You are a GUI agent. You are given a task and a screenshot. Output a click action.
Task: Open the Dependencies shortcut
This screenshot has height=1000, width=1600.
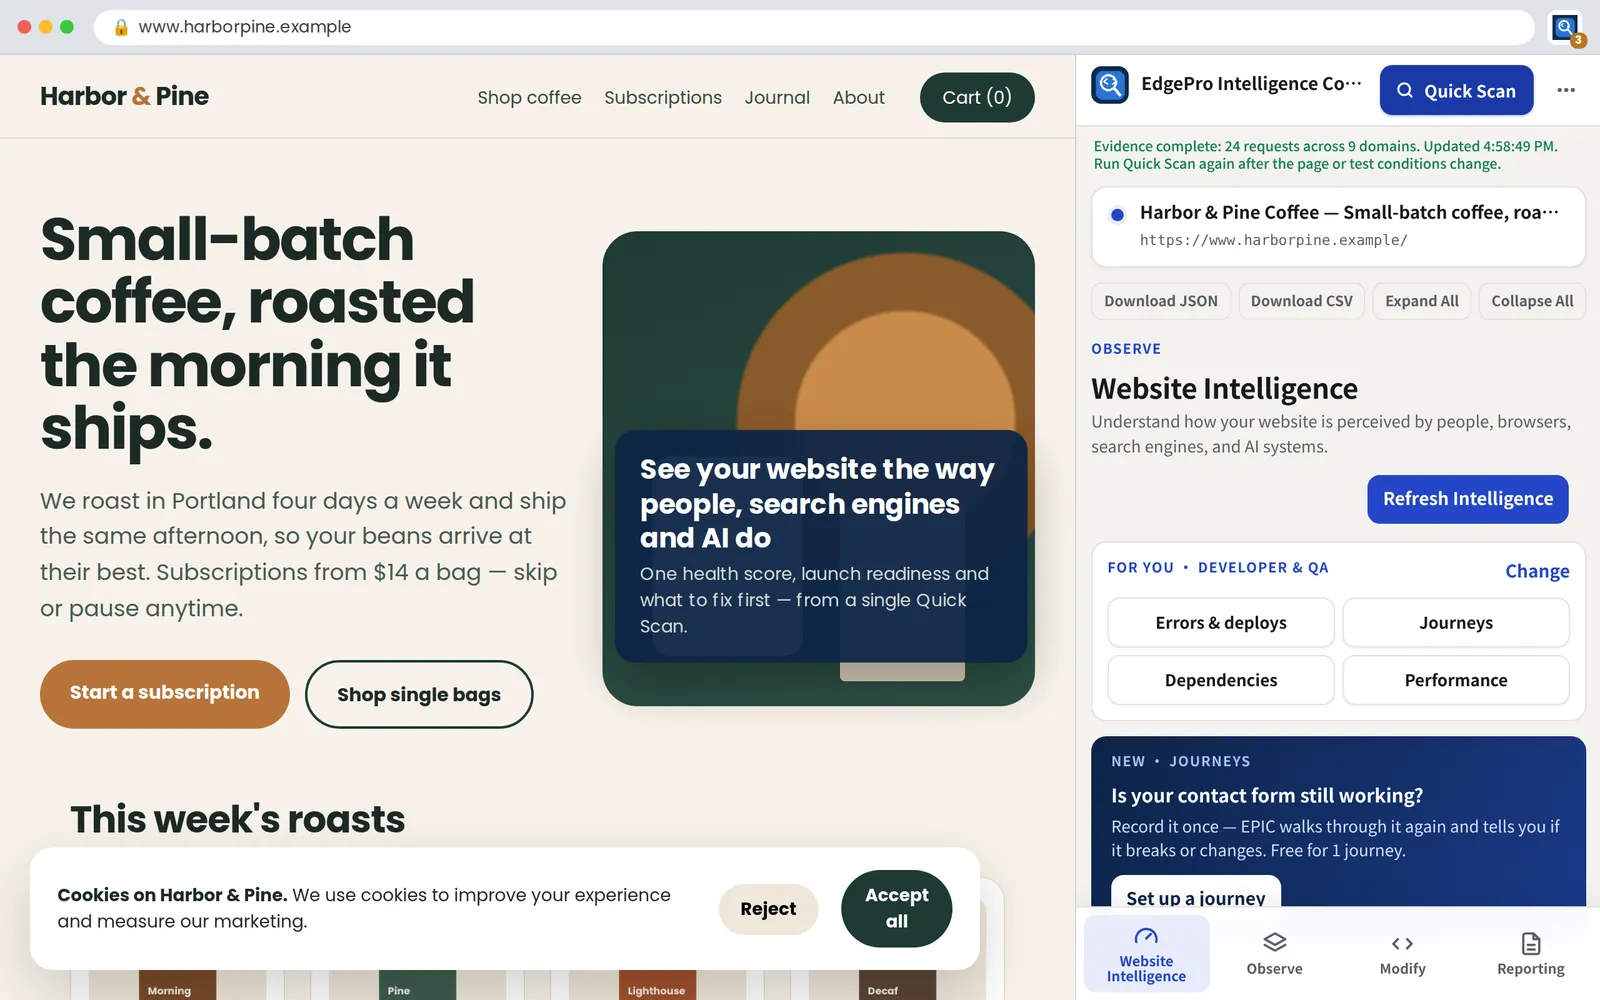pyautogui.click(x=1221, y=680)
